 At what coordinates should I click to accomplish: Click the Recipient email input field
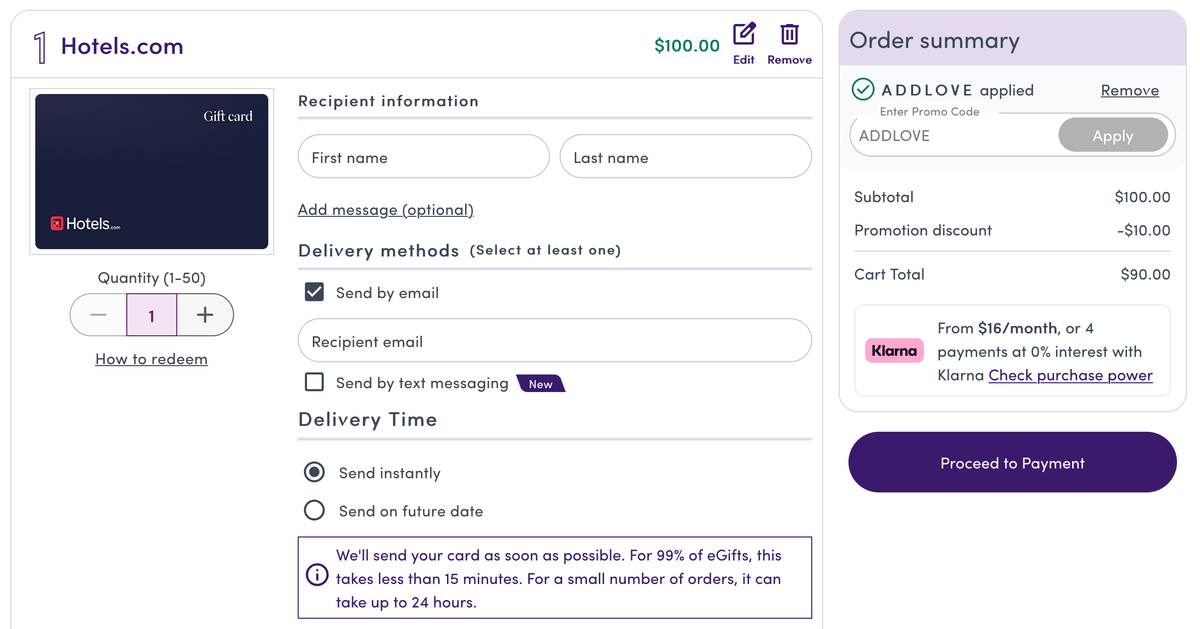(555, 341)
